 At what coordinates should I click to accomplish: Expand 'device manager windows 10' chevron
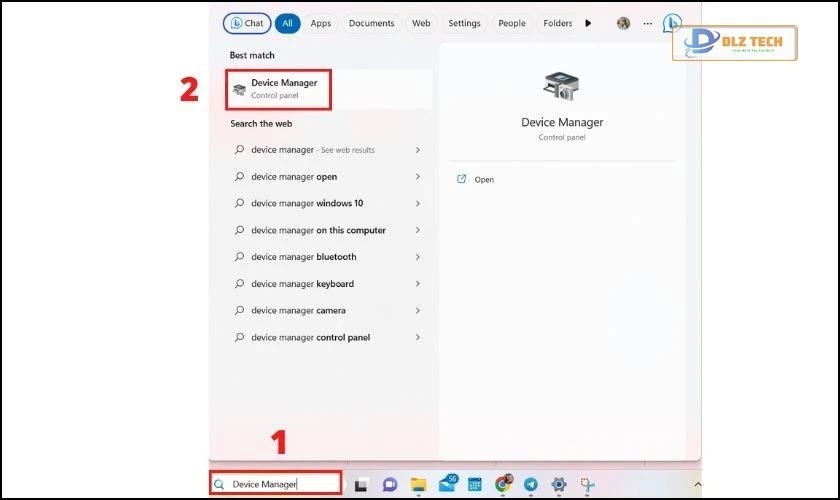click(417, 203)
